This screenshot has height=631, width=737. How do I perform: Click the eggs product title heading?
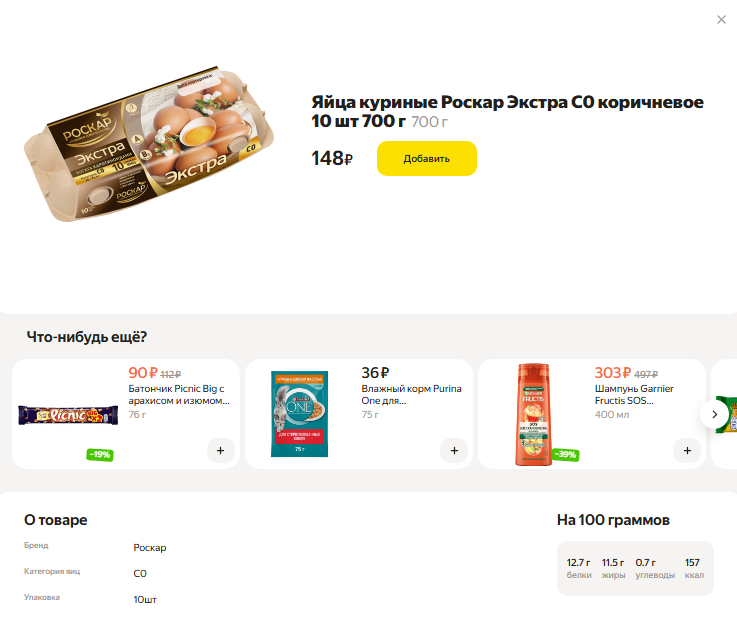pos(507,112)
